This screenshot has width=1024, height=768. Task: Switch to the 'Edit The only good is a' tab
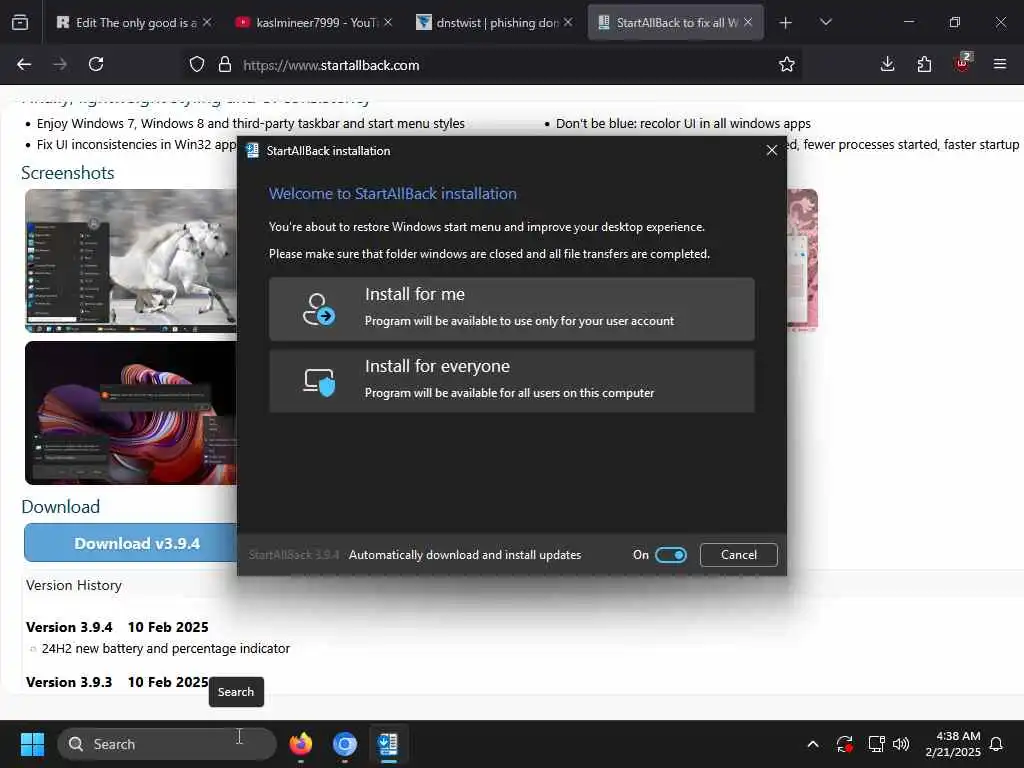134,23
